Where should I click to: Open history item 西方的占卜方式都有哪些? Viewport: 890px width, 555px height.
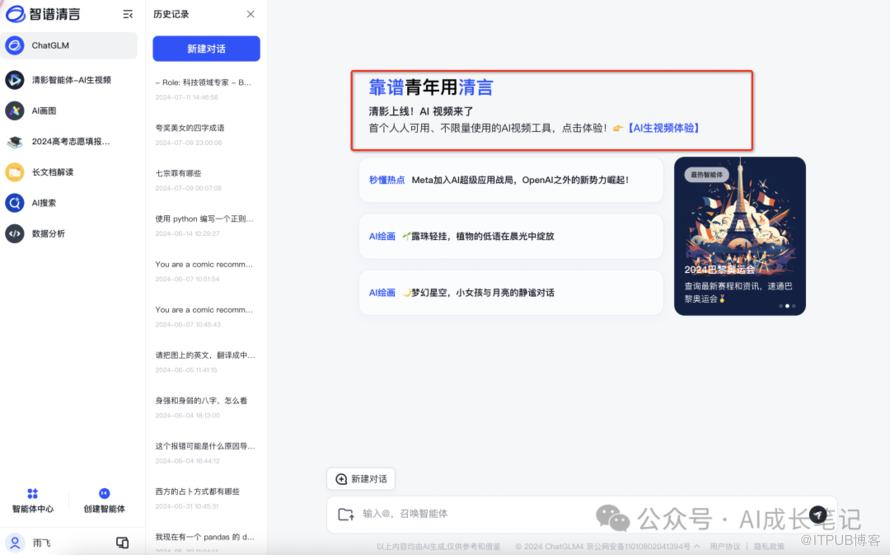click(x=197, y=491)
